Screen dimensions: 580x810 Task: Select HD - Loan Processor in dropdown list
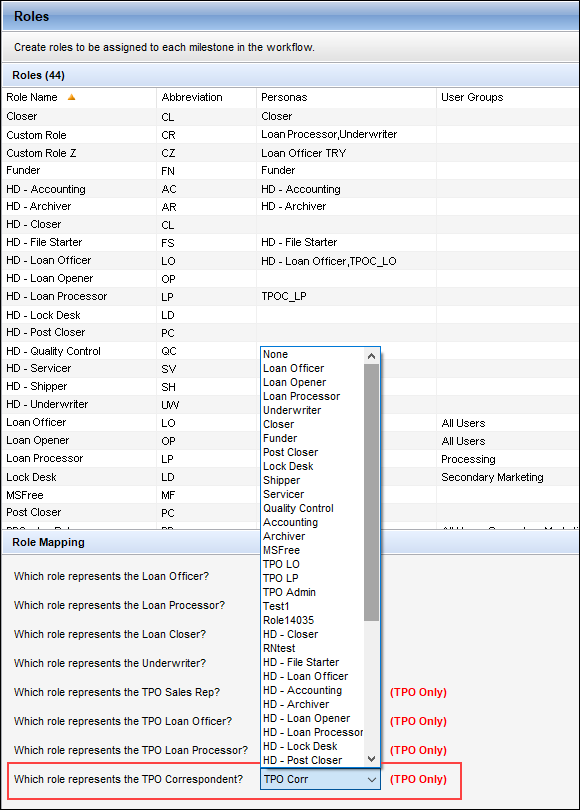pyautogui.click(x=313, y=732)
